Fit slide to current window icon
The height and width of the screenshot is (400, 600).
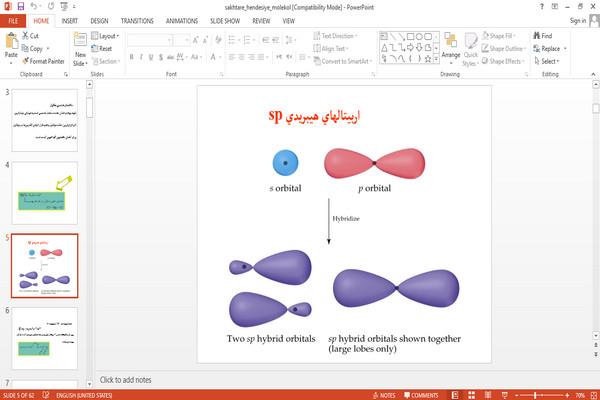(x=594, y=395)
